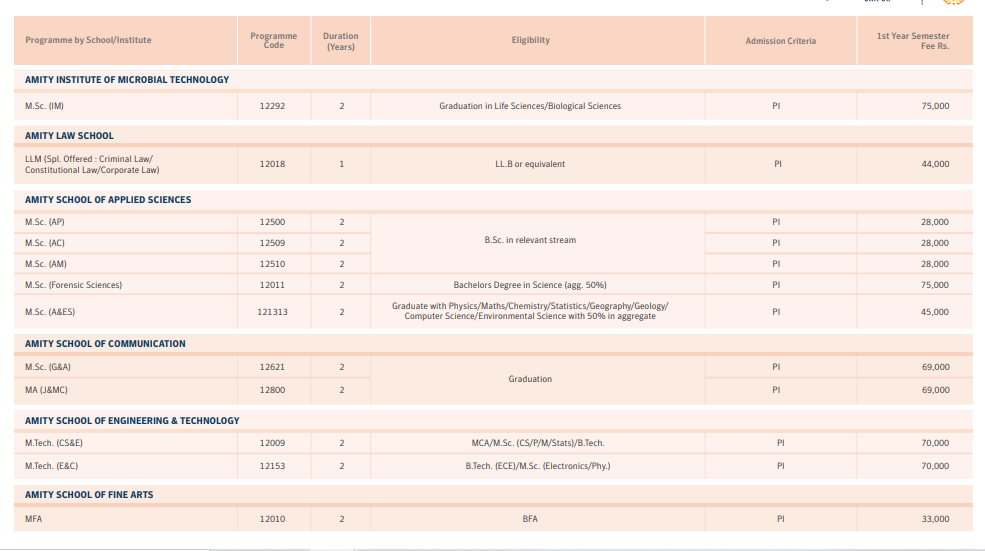This screenshot has width=985, height=551.
Task: Select programme code 121313
Action: click(273, 312)
